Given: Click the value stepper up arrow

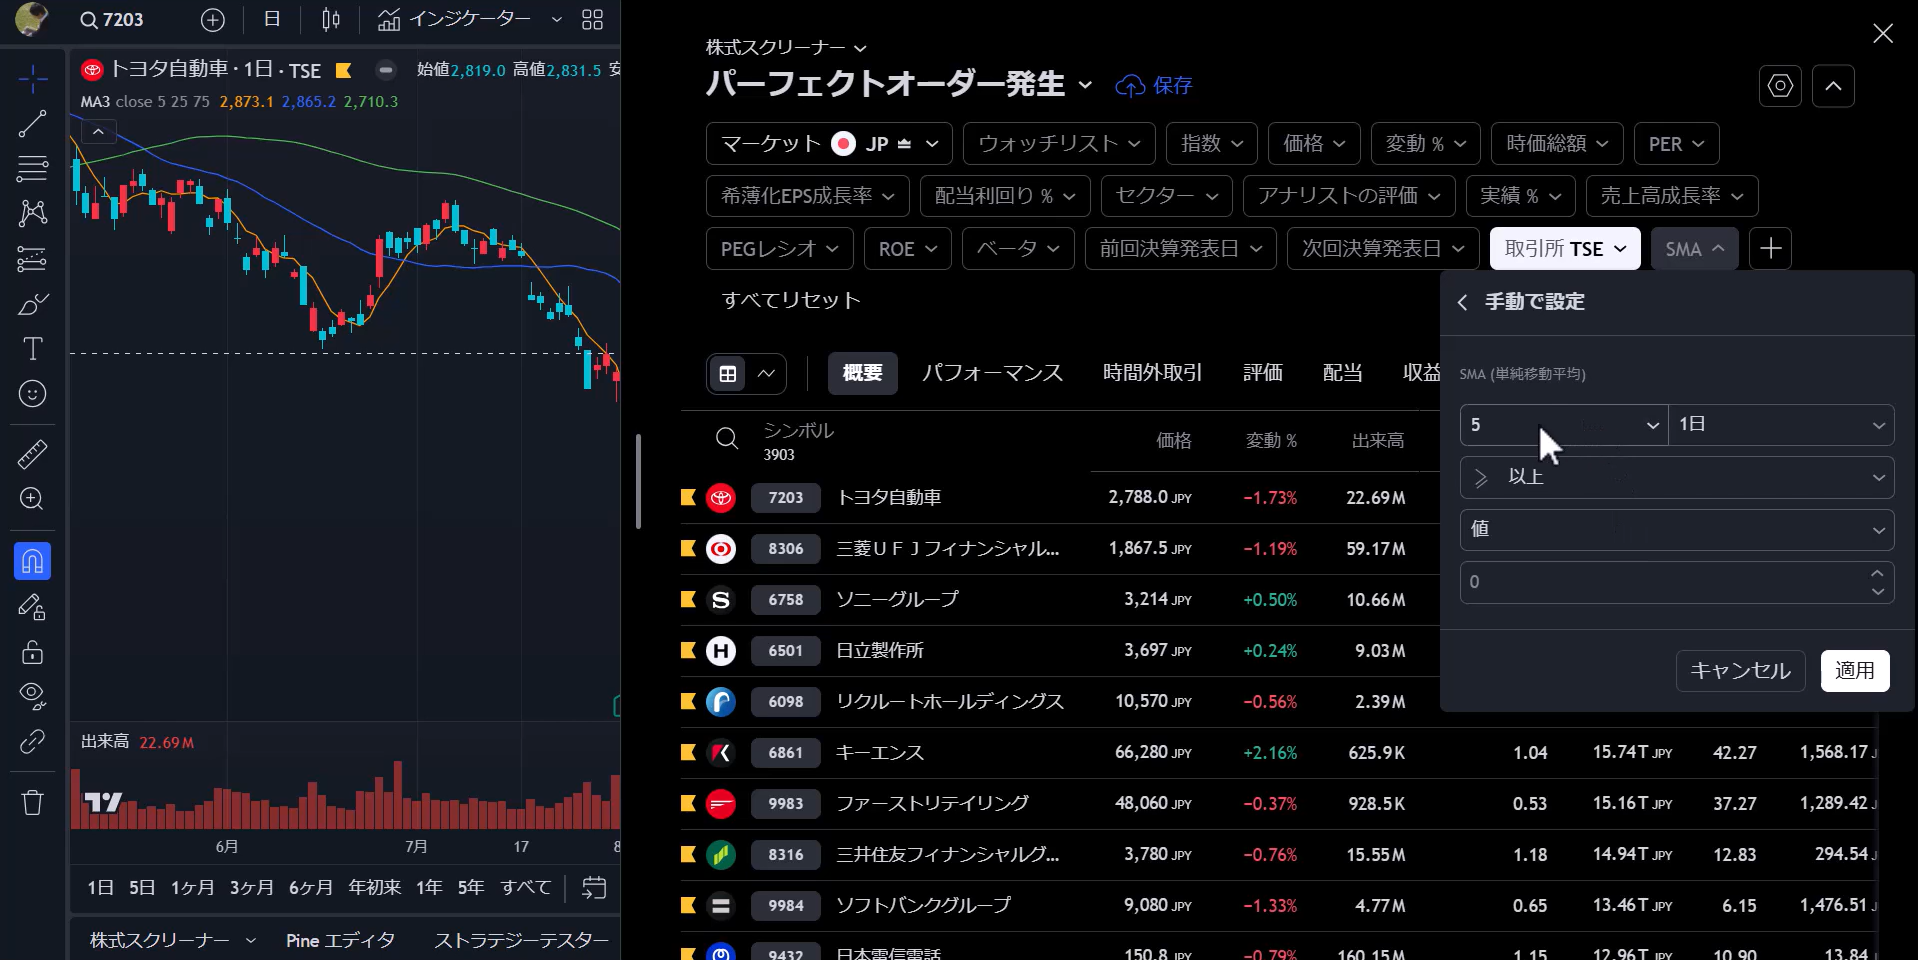Looking at the screenshot, I should coord(1877,573).
